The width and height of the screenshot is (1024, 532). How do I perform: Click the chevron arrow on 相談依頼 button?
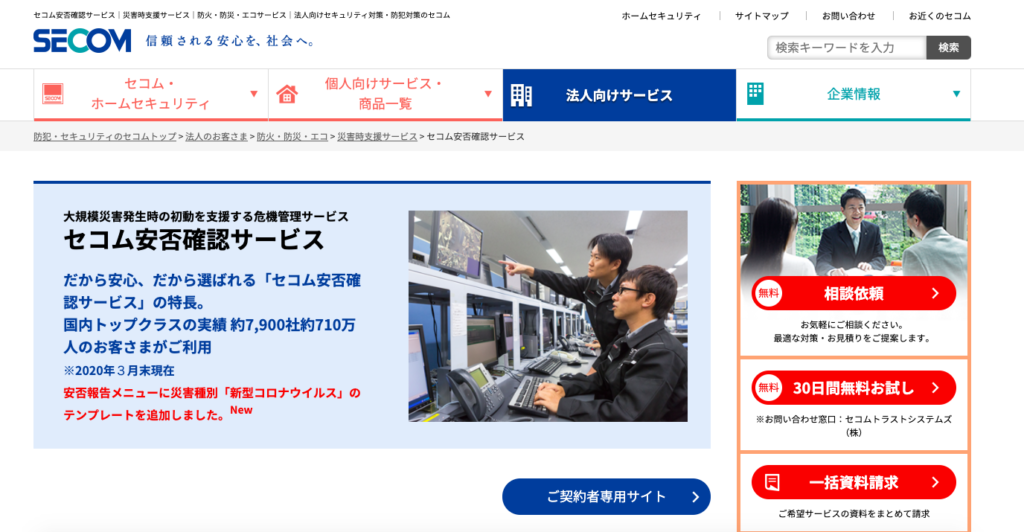935,293
